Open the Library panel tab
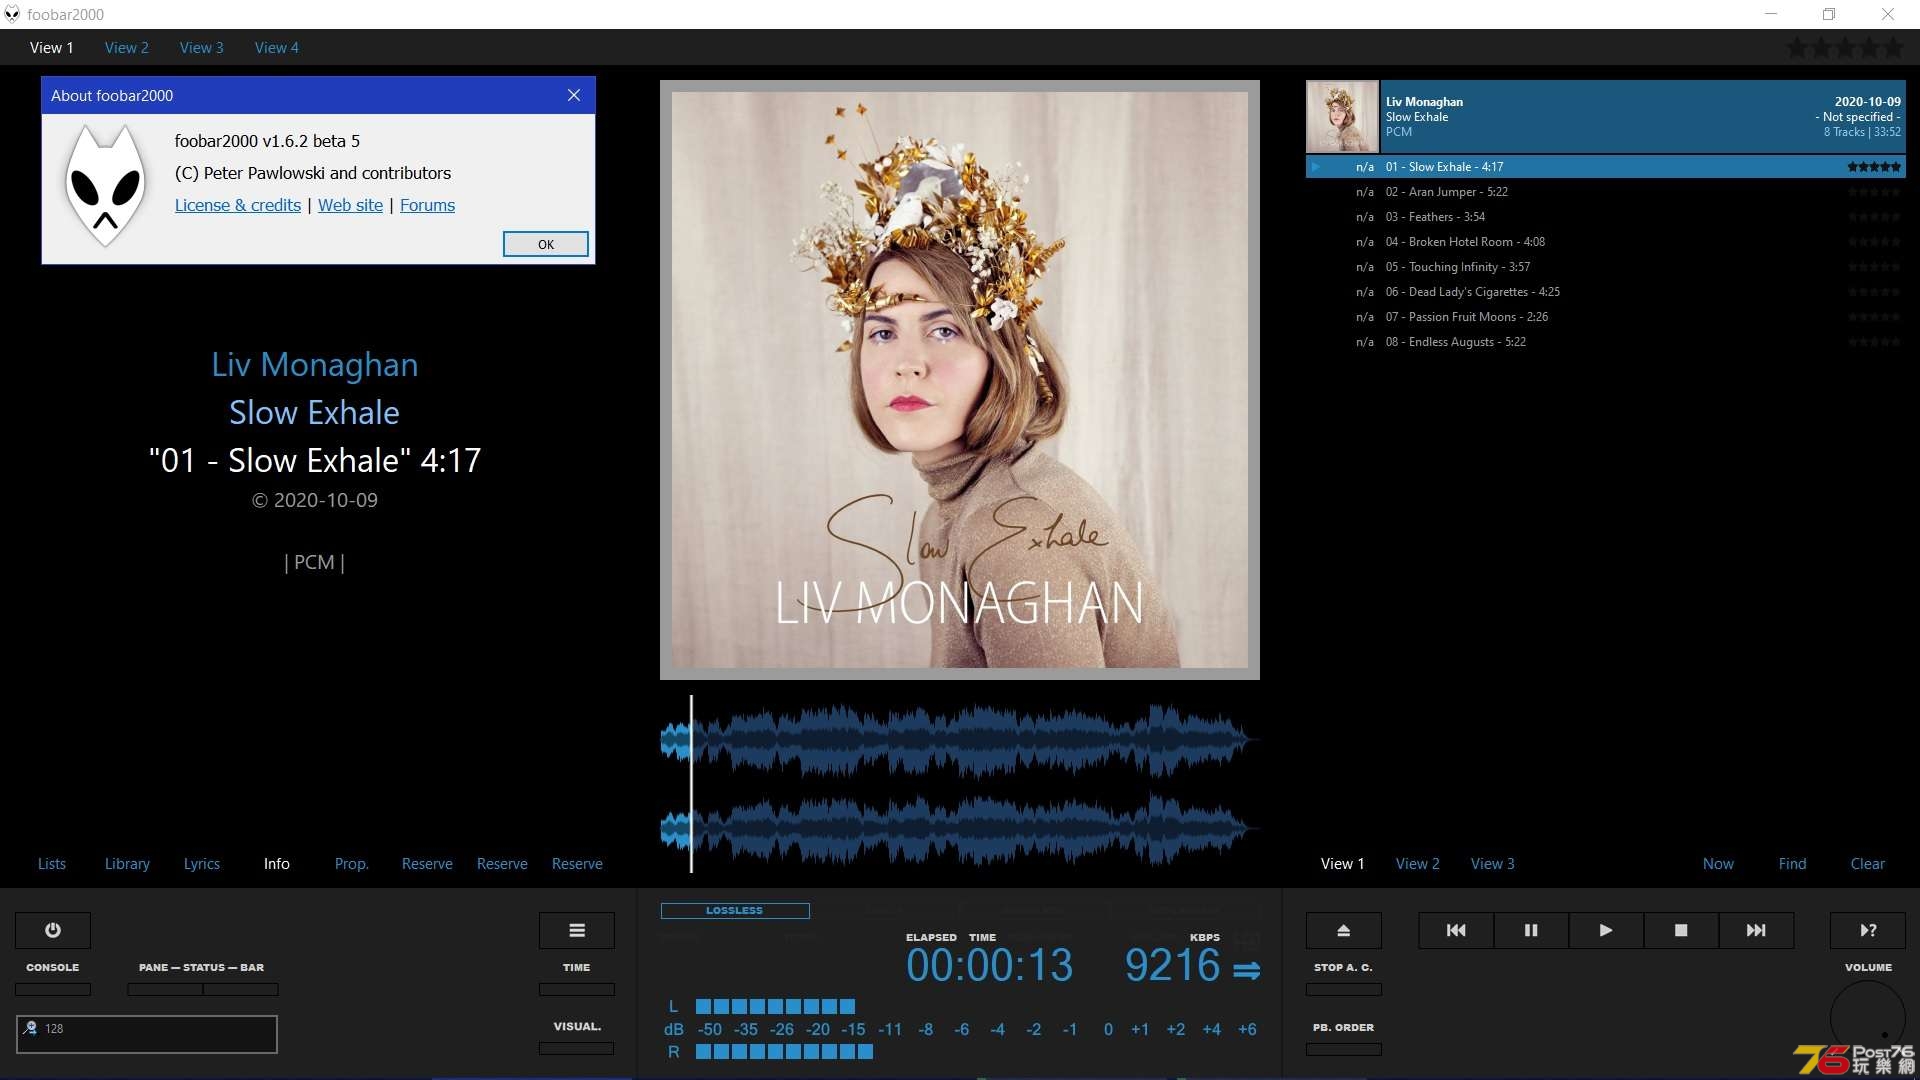The height and width of the screenshot is (1080, 1920). [x=127, y=864]
